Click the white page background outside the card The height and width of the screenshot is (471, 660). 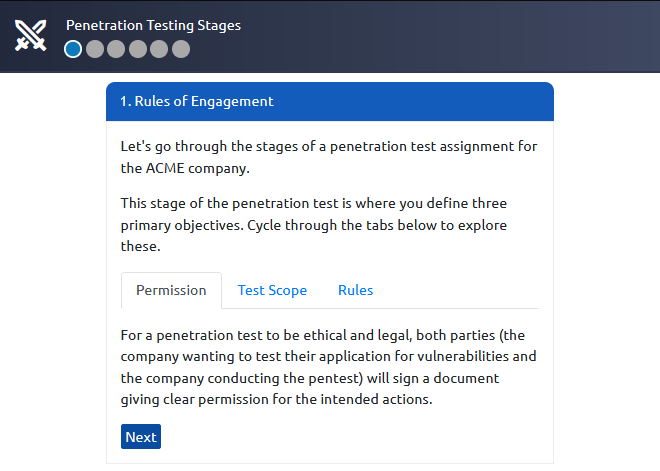(x=606, y=269)
